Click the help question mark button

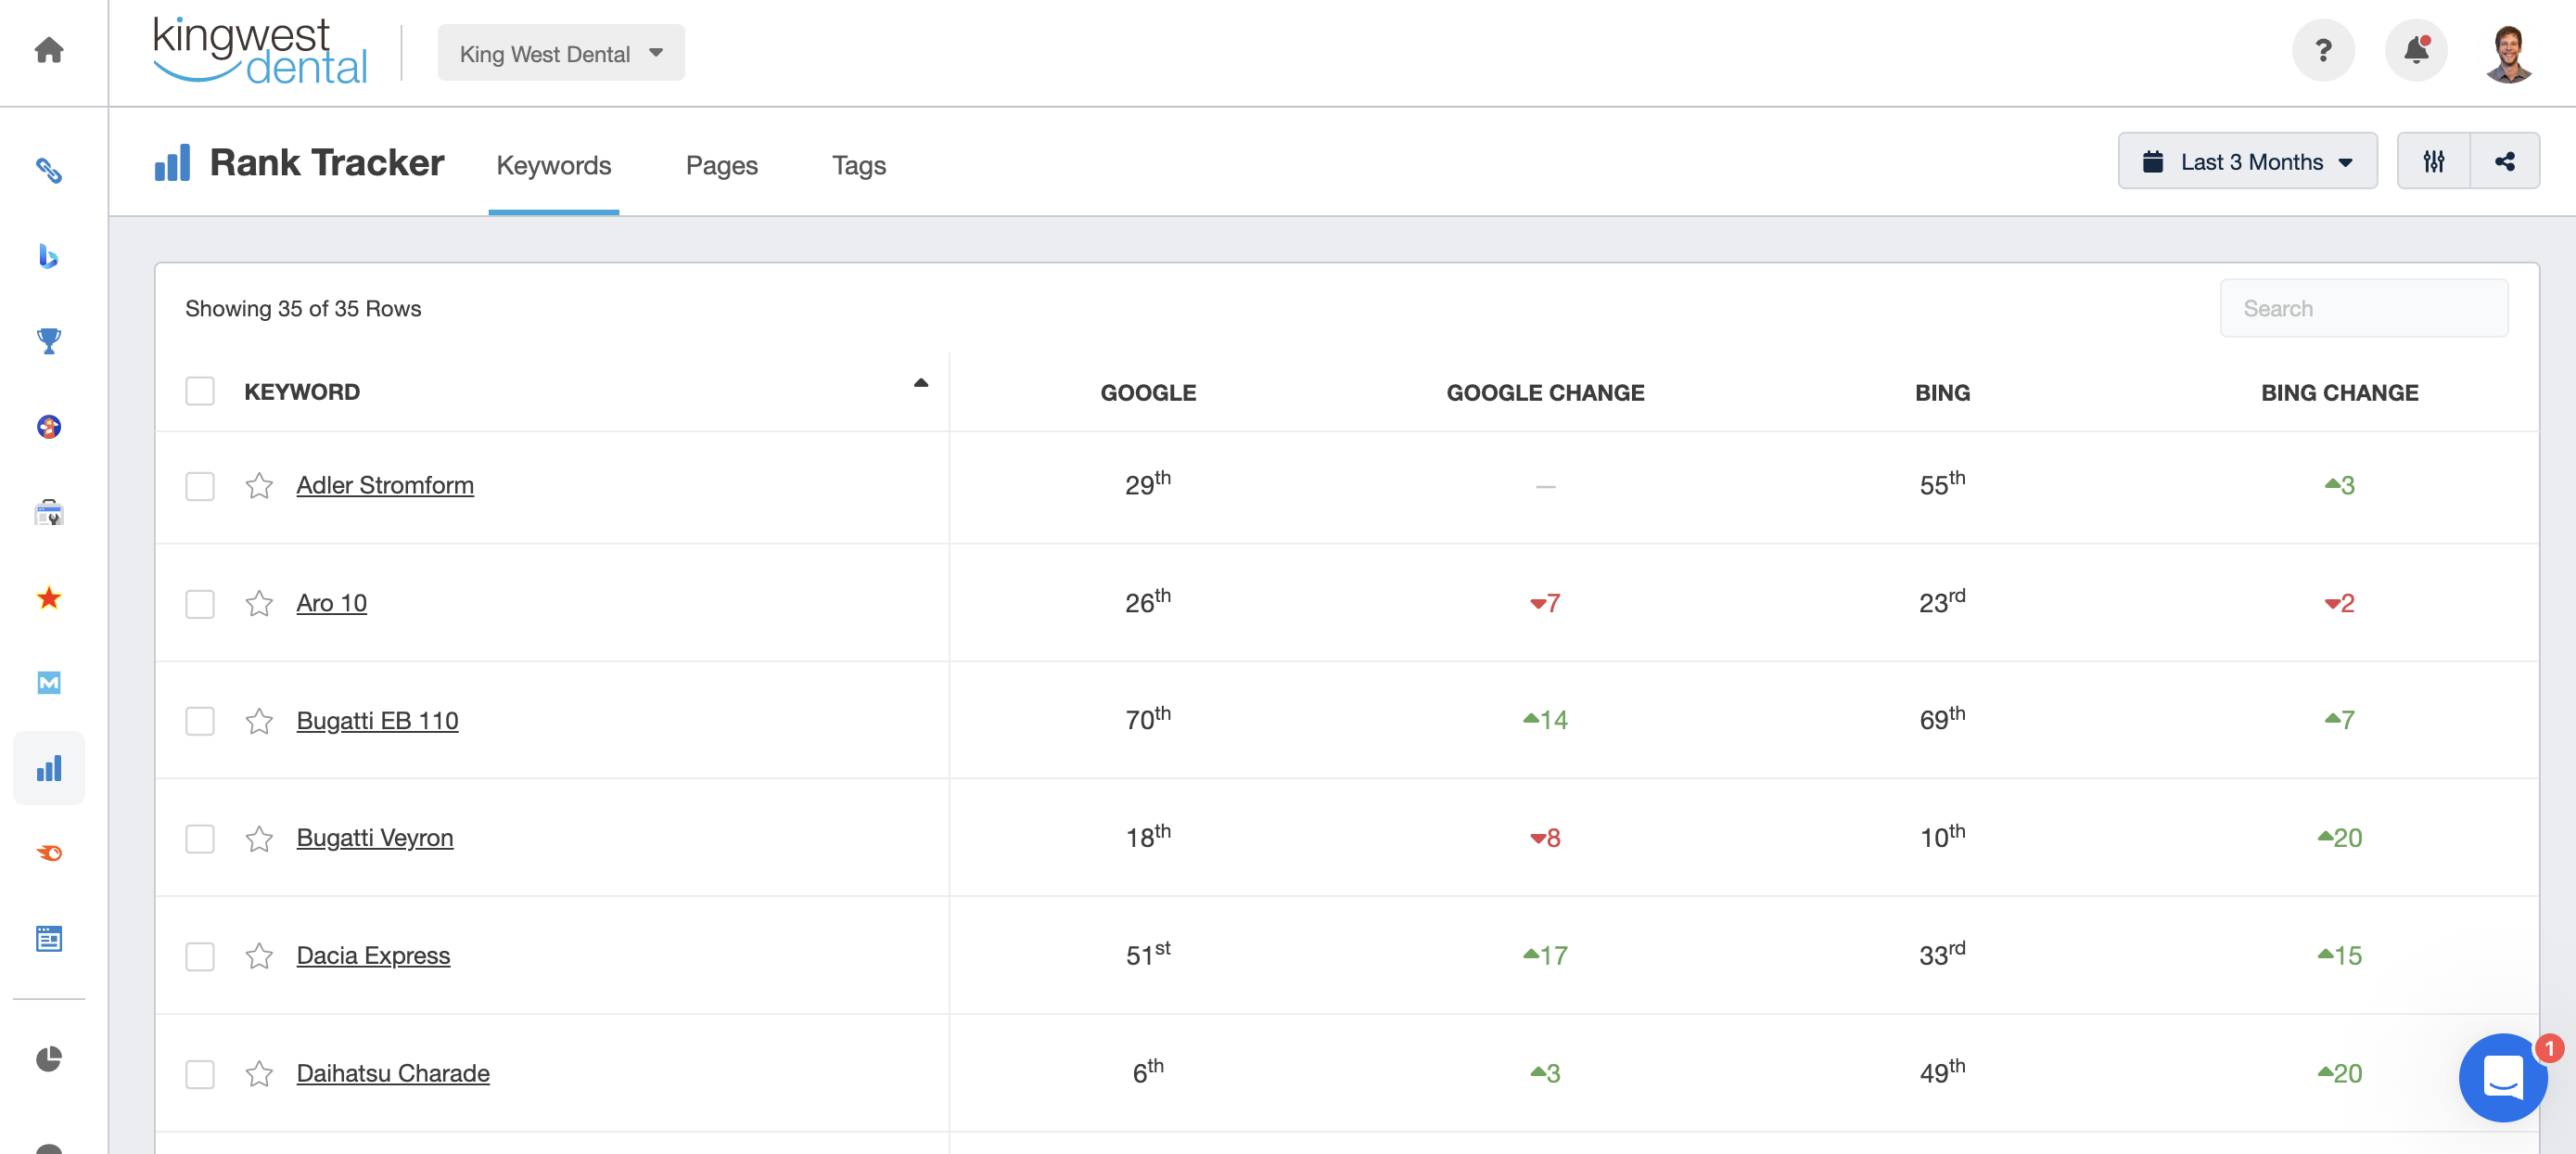[2323, 50]
